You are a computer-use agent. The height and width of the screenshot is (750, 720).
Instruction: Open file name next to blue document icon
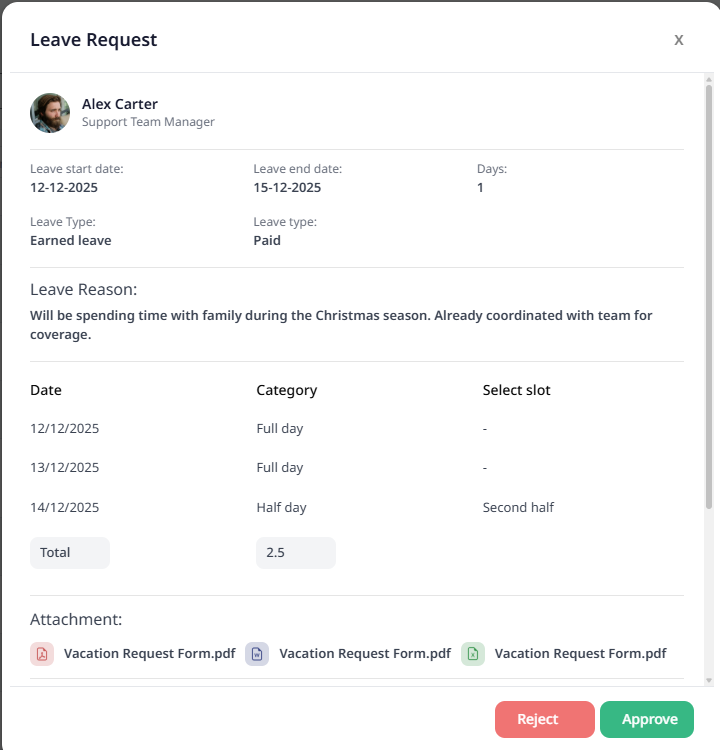(365, 654)
